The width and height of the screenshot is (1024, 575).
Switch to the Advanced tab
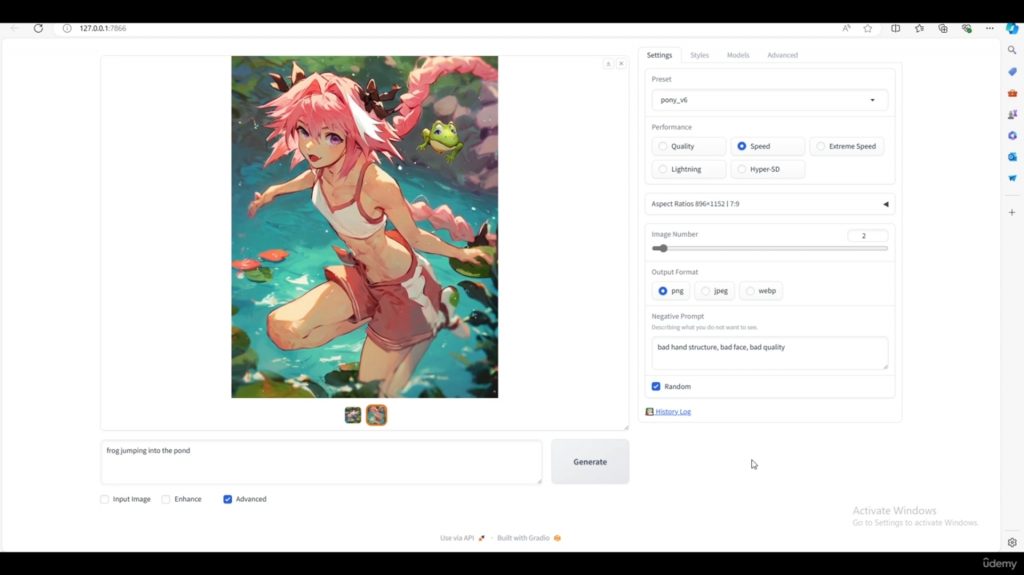(782, 55)
